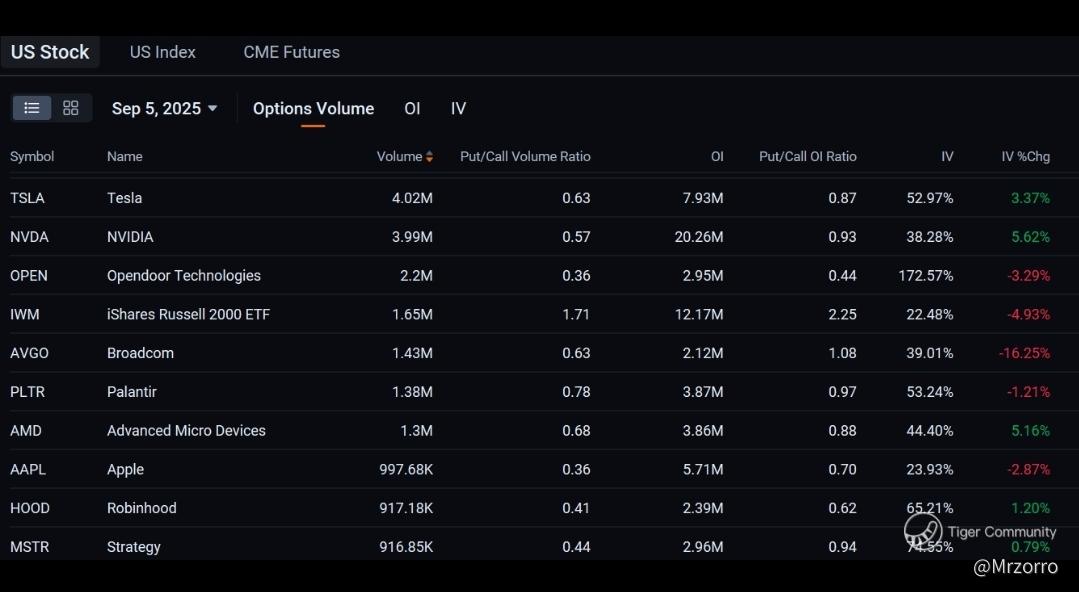Switch to grid view layout
This screenshot has width=1079, height=592.
click(x=71, y=108)
